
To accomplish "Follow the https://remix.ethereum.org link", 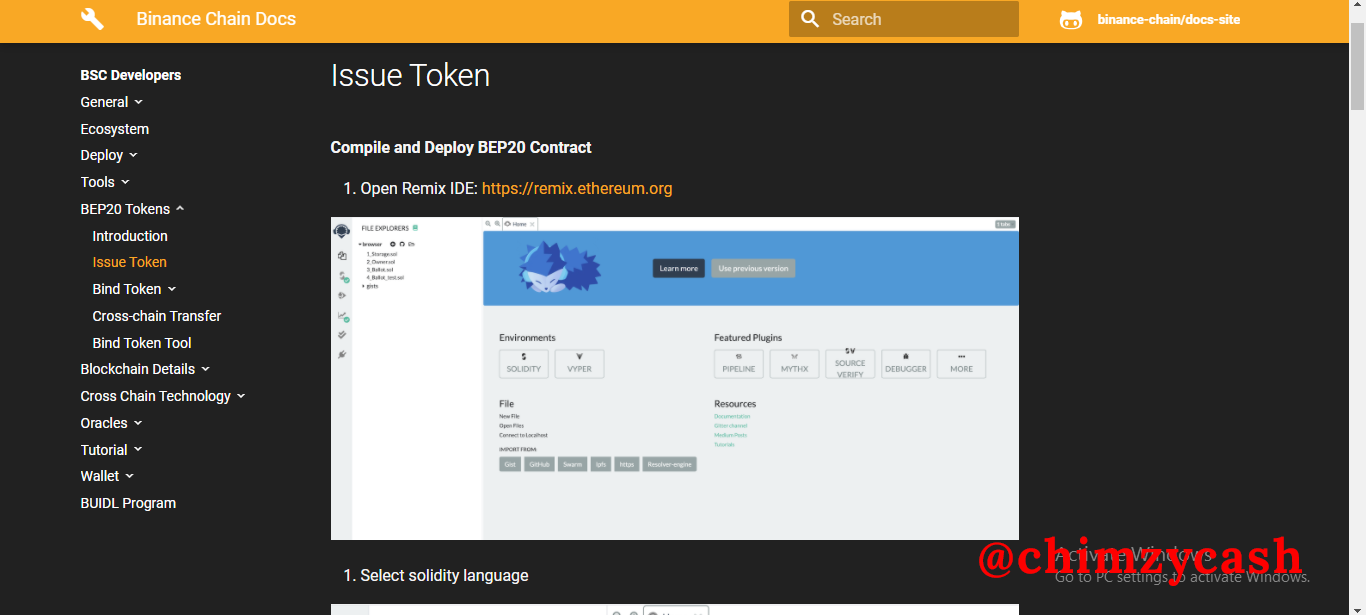I will (x=577, y=188).
